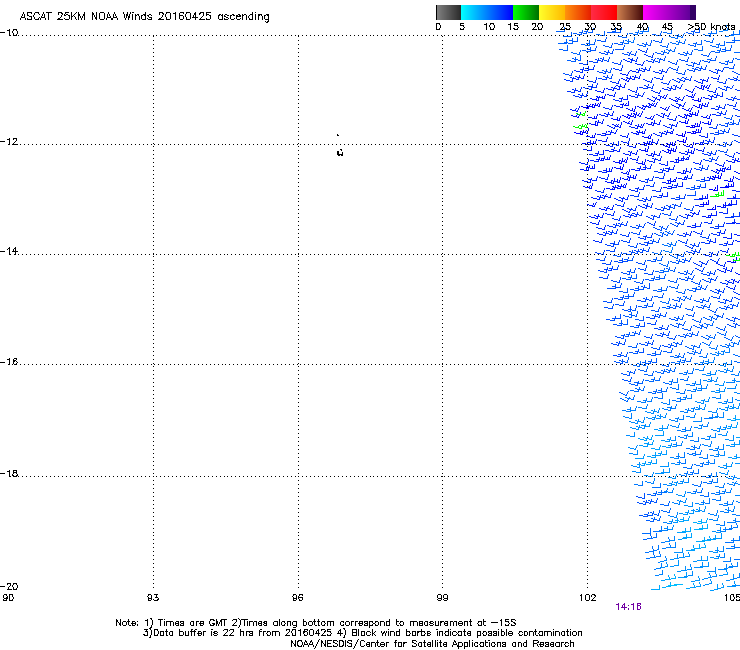Click the green 15-20 knots color segment
This screenshot has width=740, height=650.
click(526, 12)
